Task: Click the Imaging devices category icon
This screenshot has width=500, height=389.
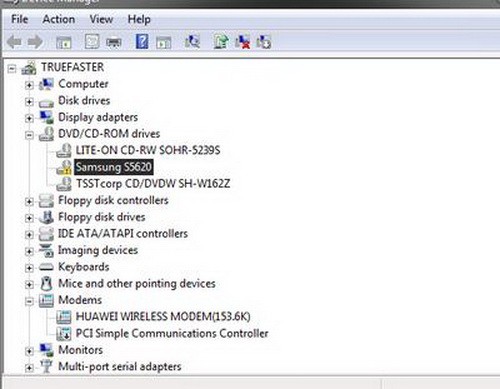Action: (46, 251)
